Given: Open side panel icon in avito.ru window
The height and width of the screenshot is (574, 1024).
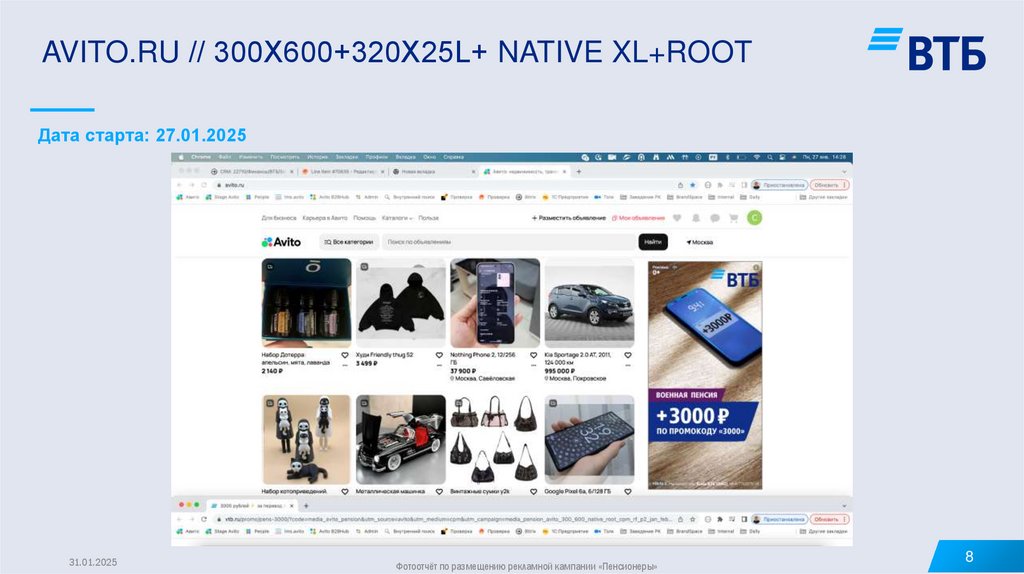Looking at the screenshot, I should pos(744,185).
